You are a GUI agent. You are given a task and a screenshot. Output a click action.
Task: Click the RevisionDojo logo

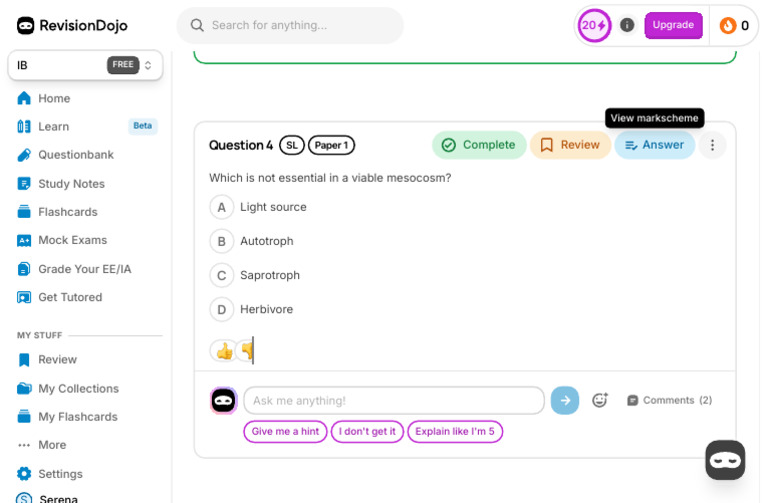[x=73, y=25]
